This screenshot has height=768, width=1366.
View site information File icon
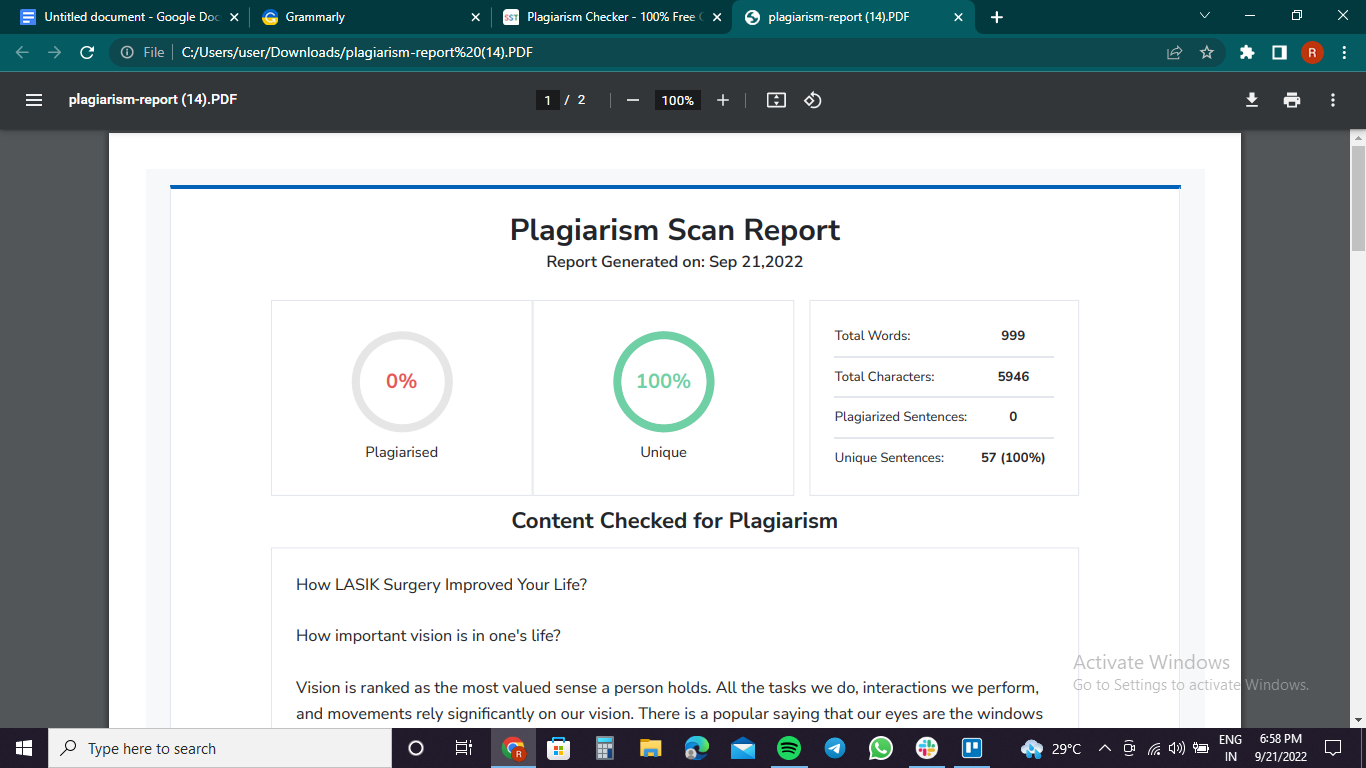tap(142, 52)
